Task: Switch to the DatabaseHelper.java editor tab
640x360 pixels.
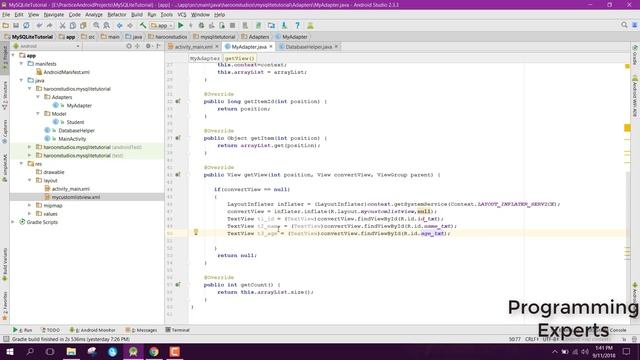Action: pos(309,47)
